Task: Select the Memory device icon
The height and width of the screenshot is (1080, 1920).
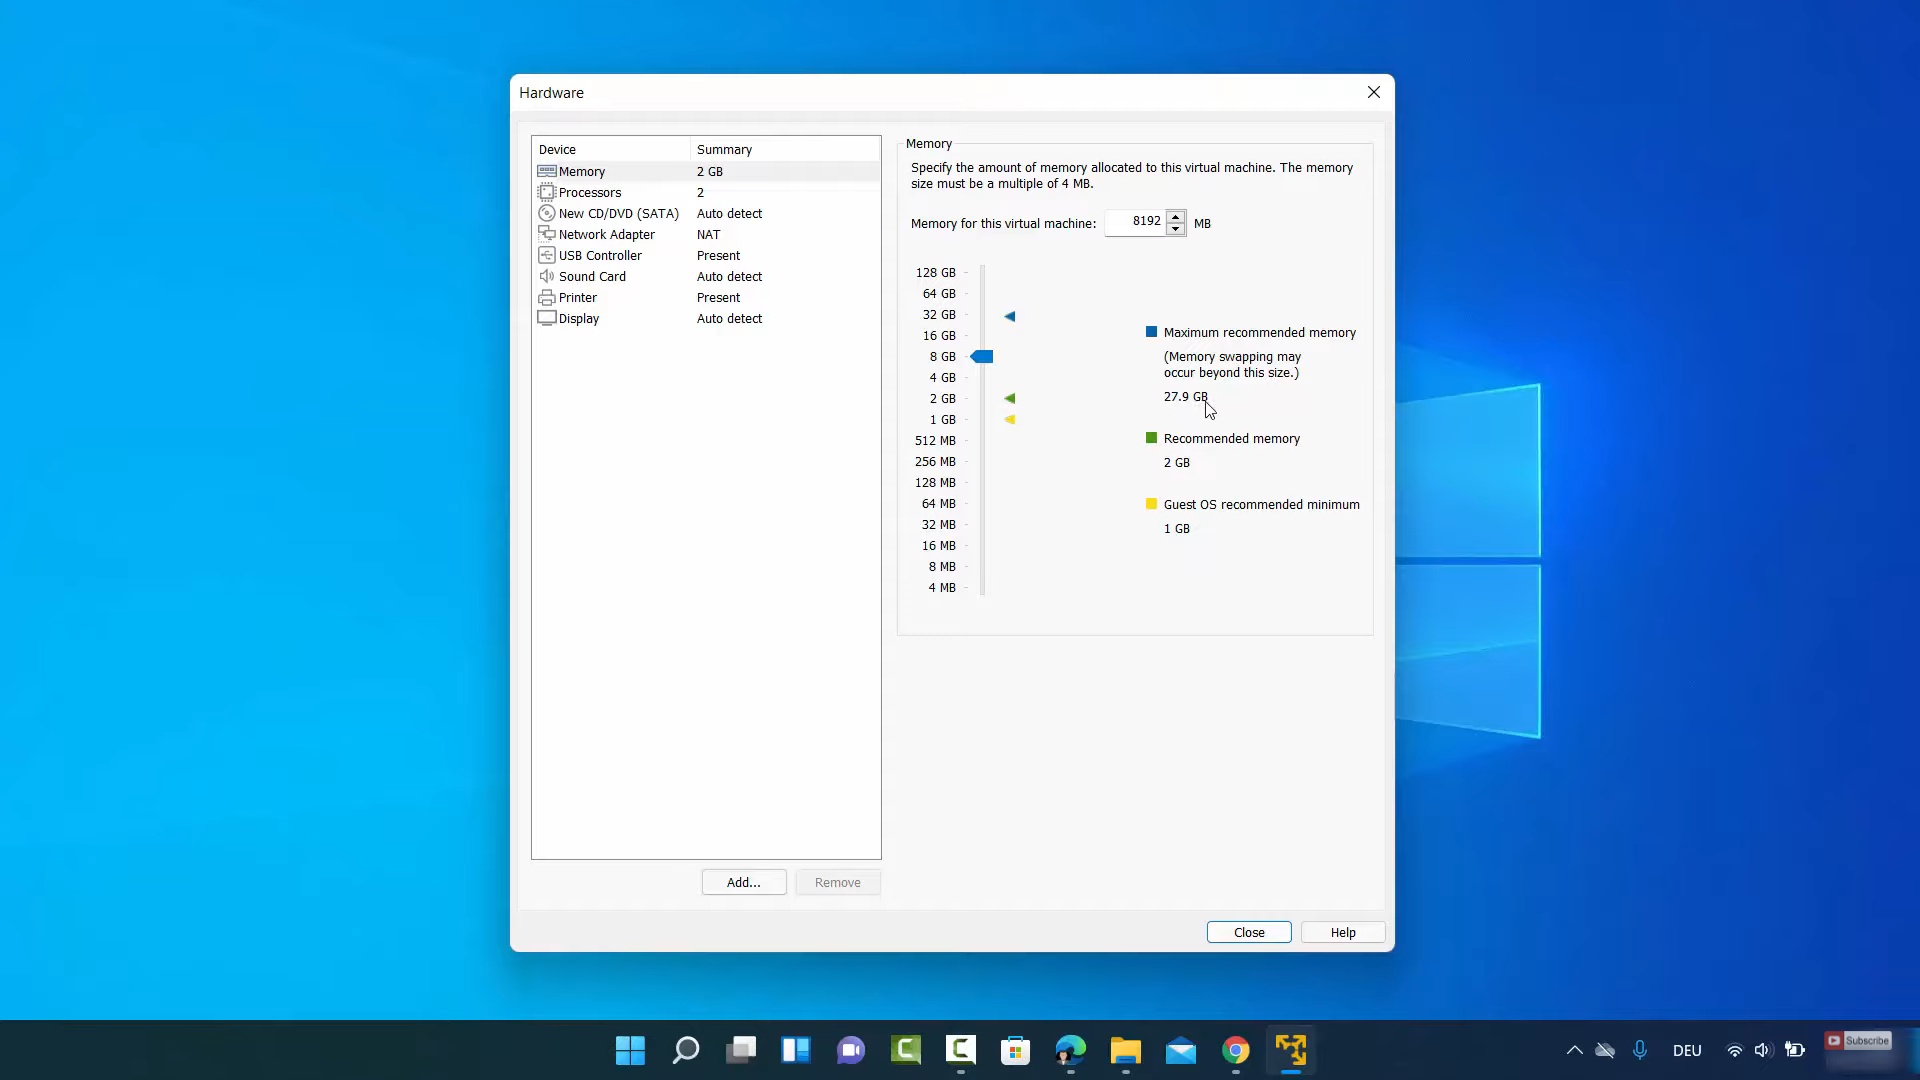Action: (x=547, y=171)
